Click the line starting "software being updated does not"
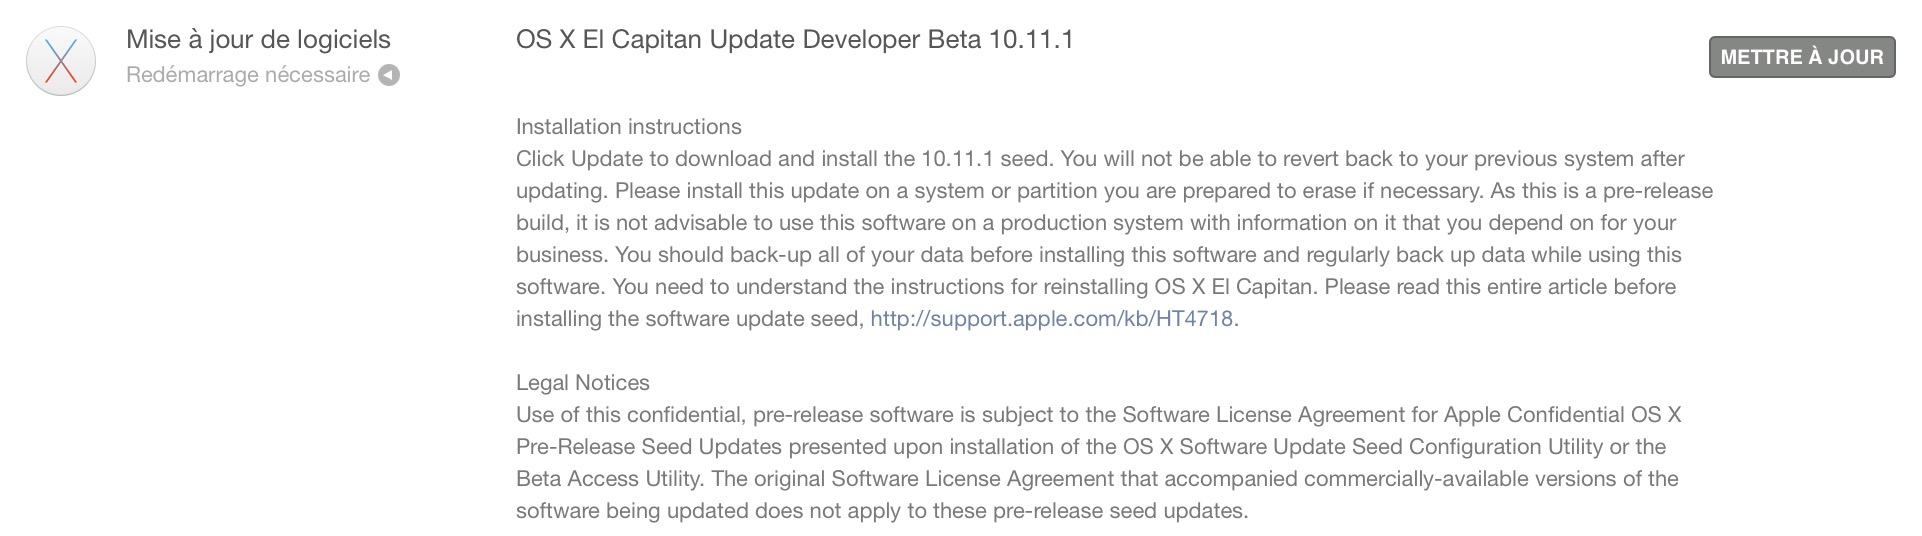1922x536 pixels. point(882,511)
